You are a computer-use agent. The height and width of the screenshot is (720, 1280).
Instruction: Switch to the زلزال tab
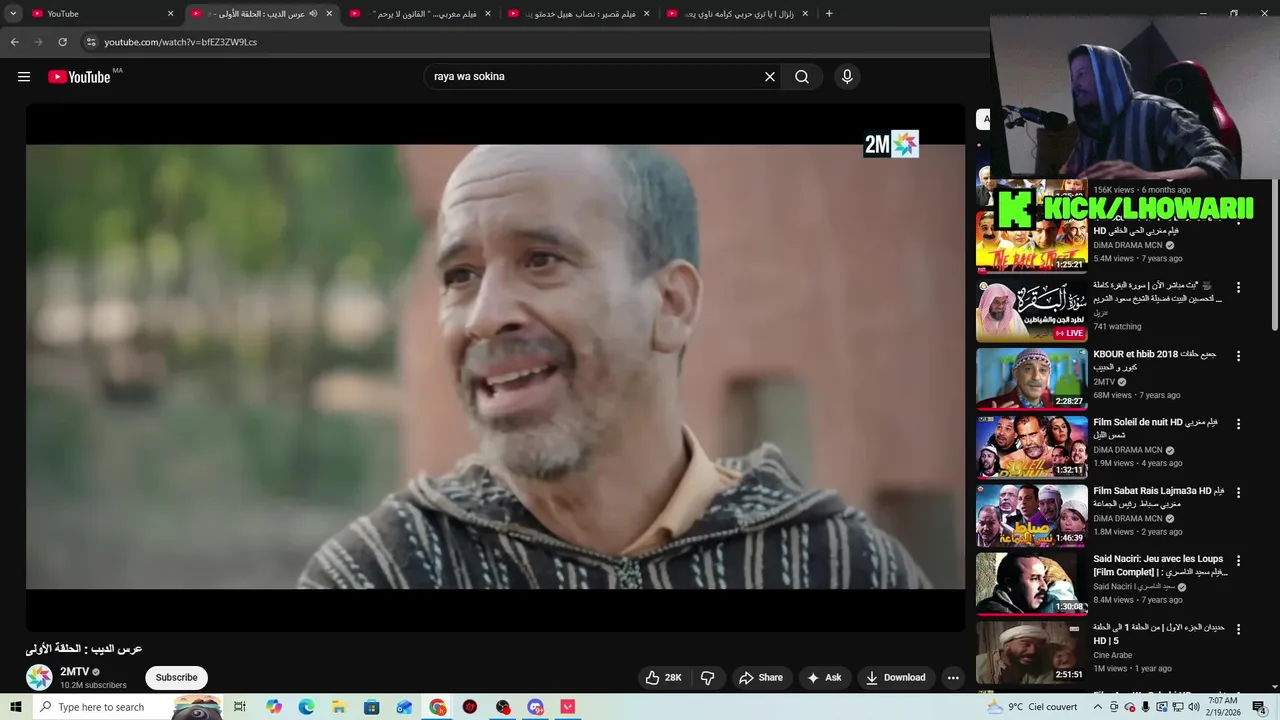click(x=738, y=14)
